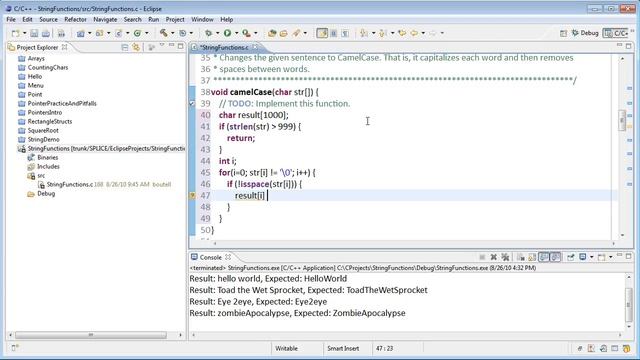
Task: Maximize the Console view
Action: (x=629, y=256)
